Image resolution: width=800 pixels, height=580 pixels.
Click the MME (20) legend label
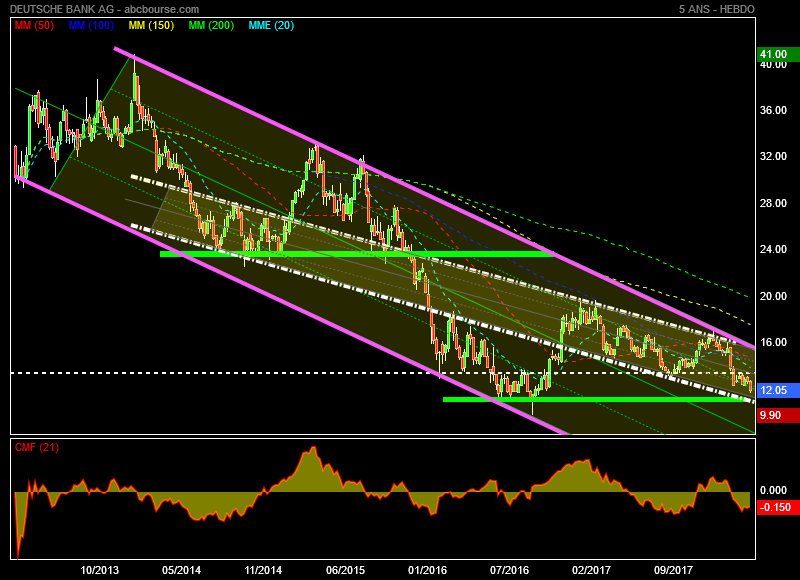[x=271, y=26]
